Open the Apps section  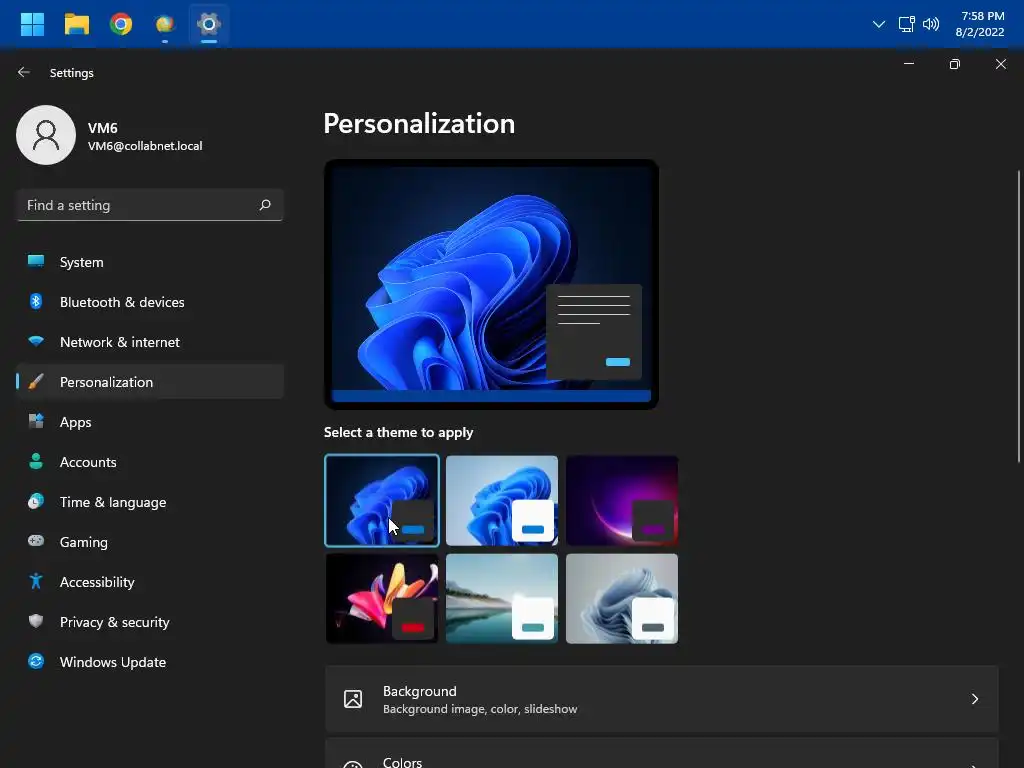150,422
